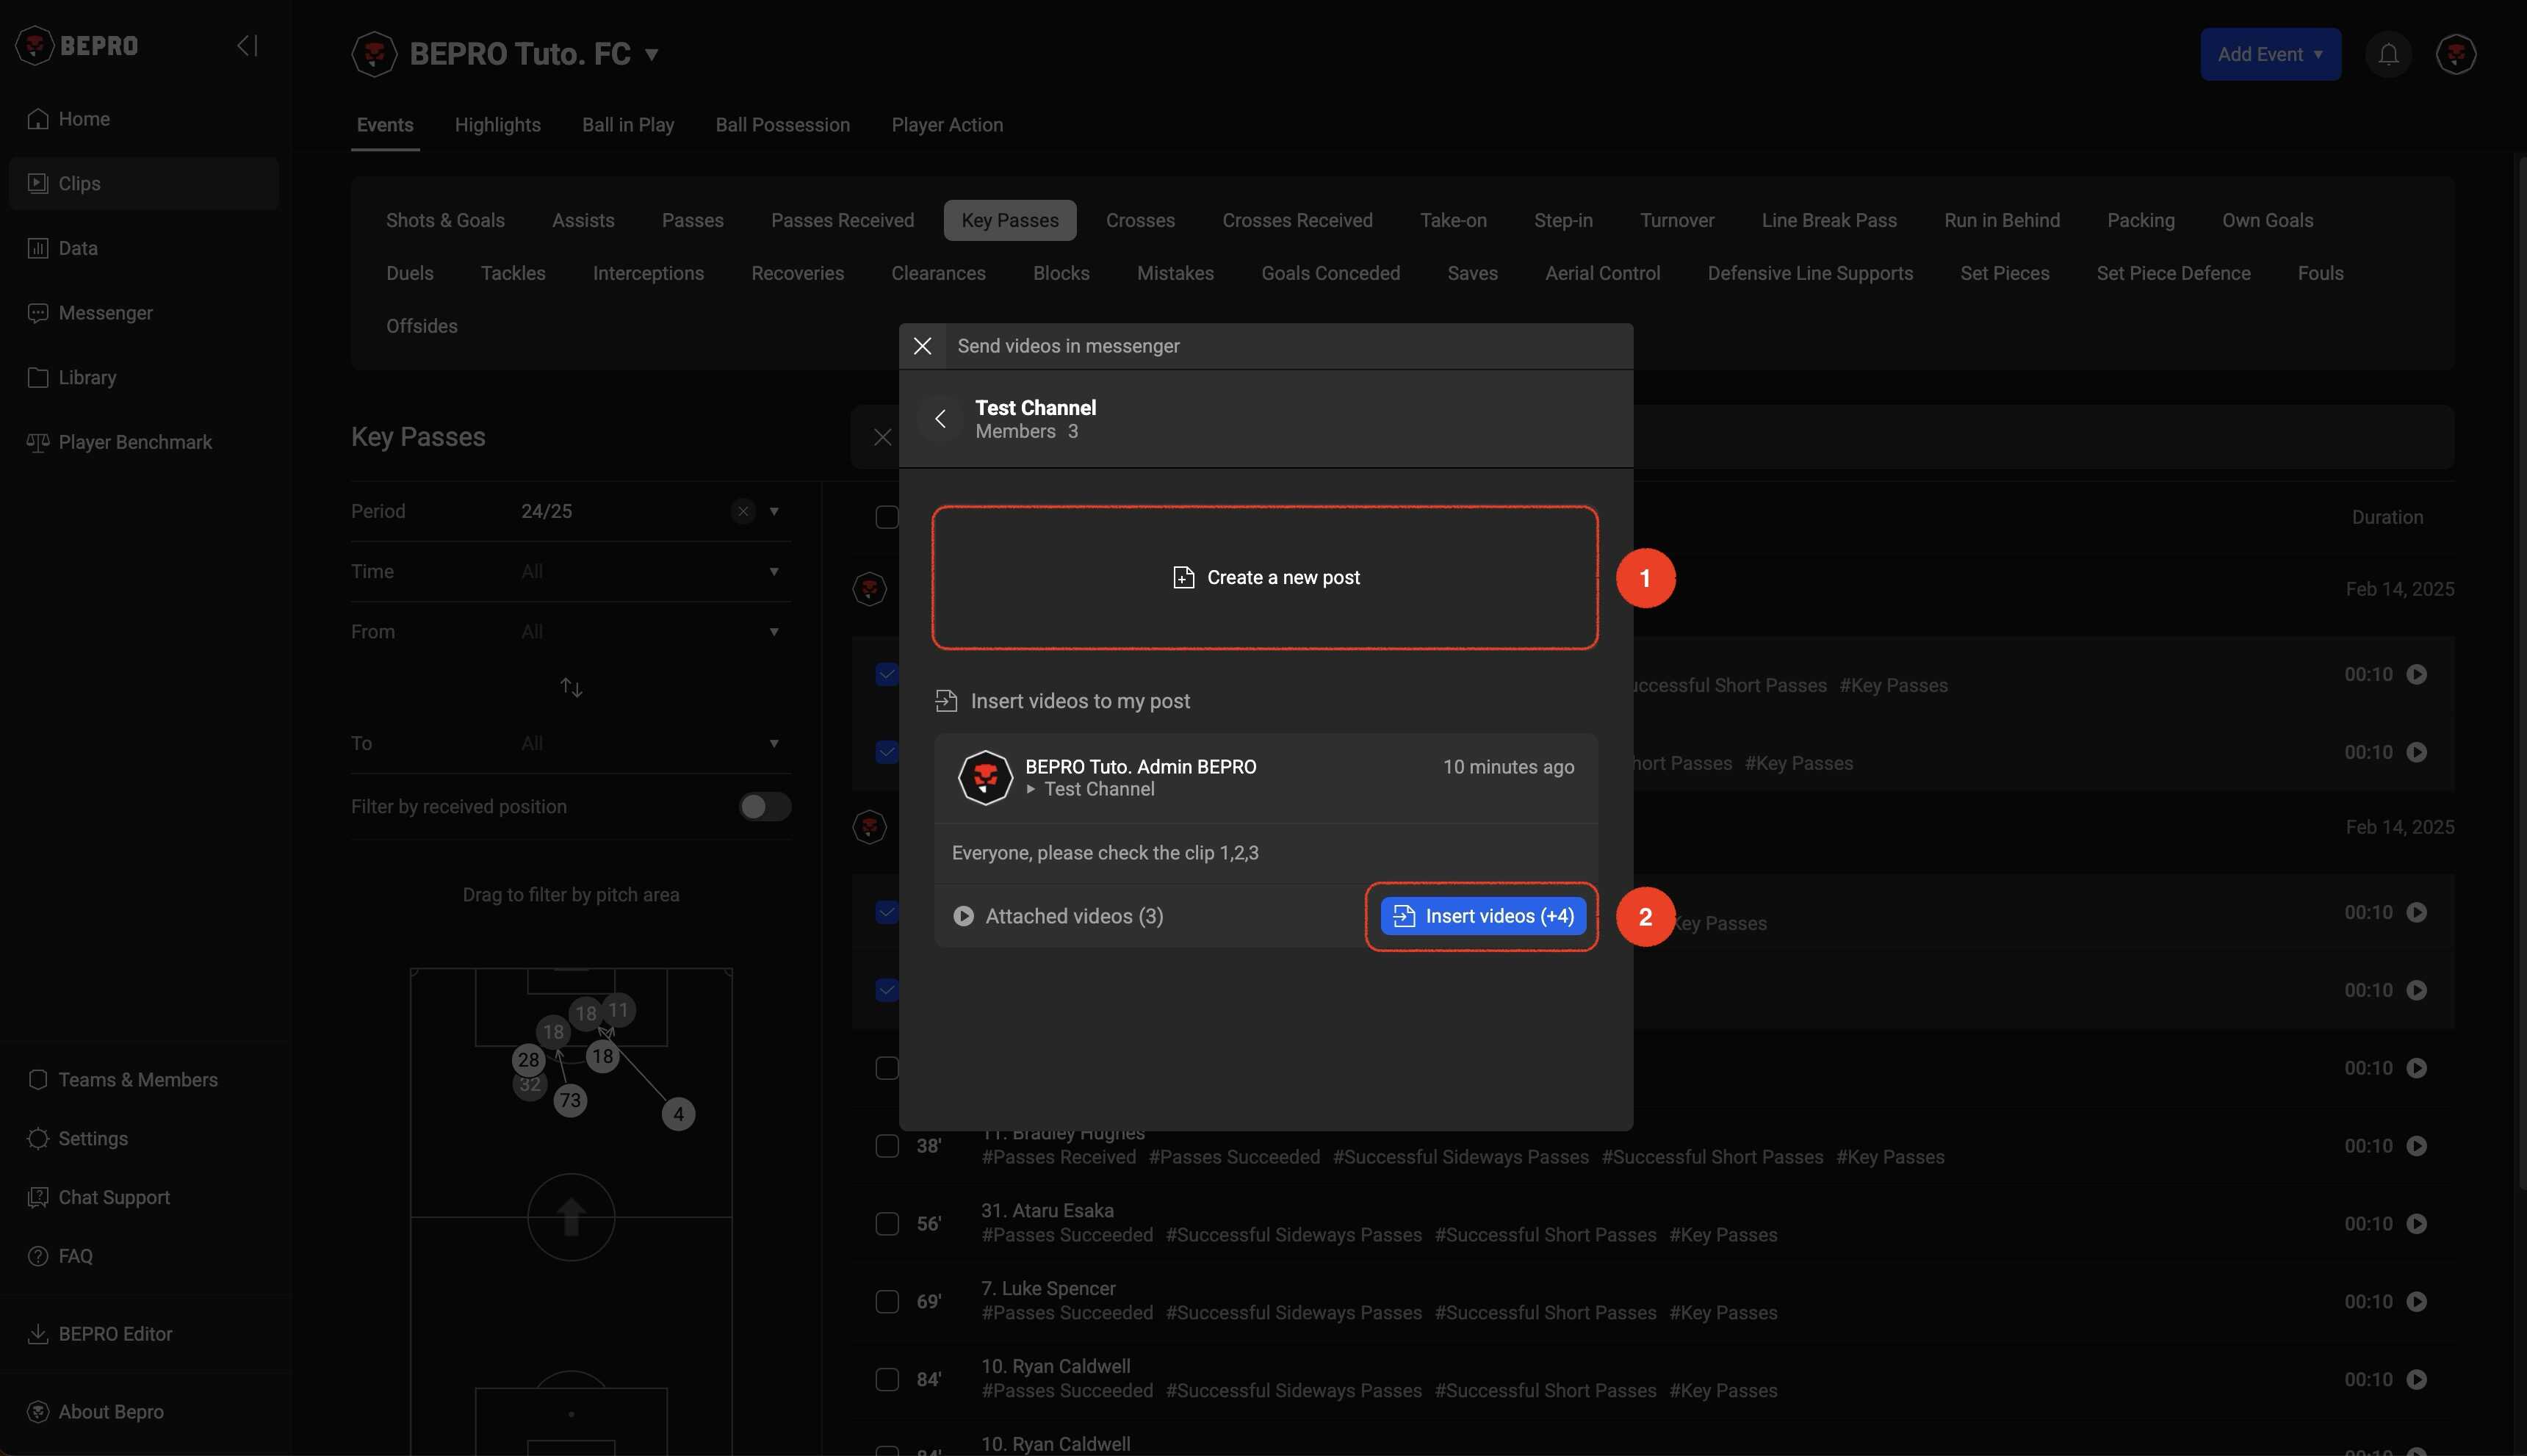
Task: Click the back arrow beside Test Channel
Action: 940,419
